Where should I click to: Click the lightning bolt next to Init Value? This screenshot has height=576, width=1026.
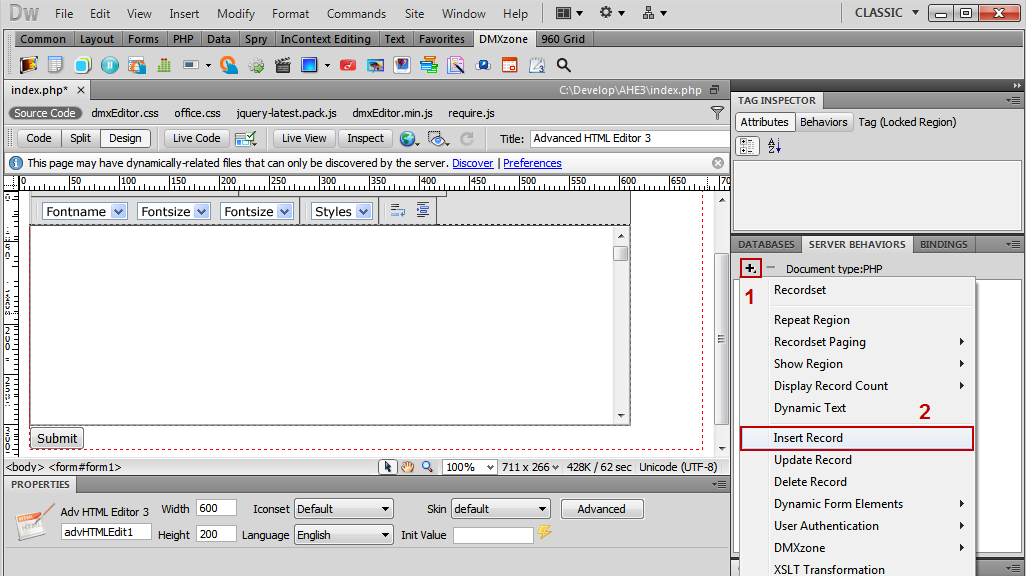tap(544, 532)
